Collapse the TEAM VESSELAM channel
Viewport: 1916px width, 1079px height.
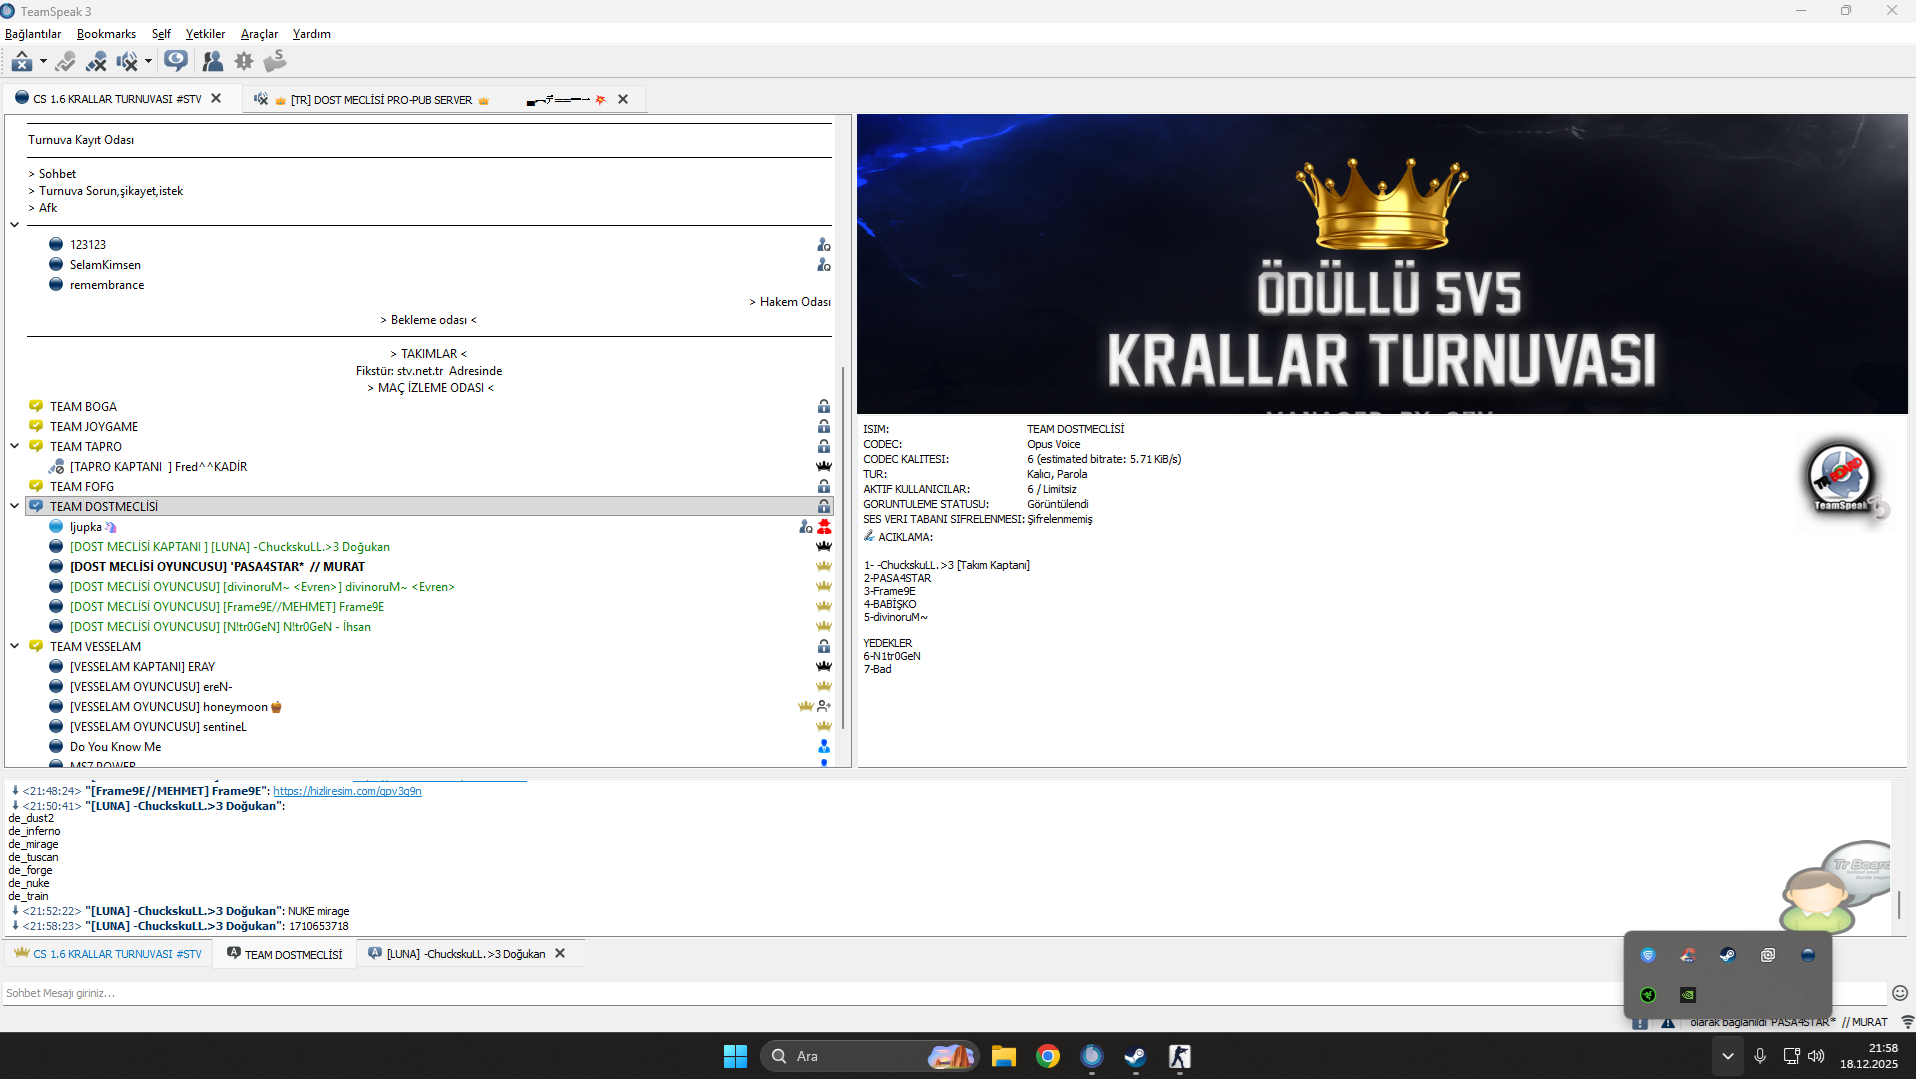click(15, 646)
